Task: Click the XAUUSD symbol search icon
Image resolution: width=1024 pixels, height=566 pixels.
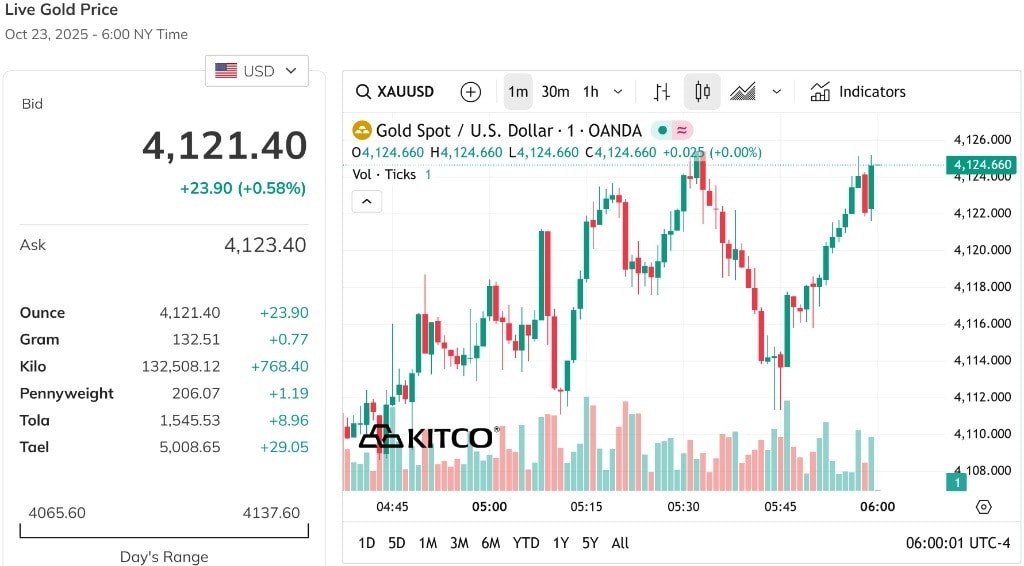Action: click(x=363, y=92)
